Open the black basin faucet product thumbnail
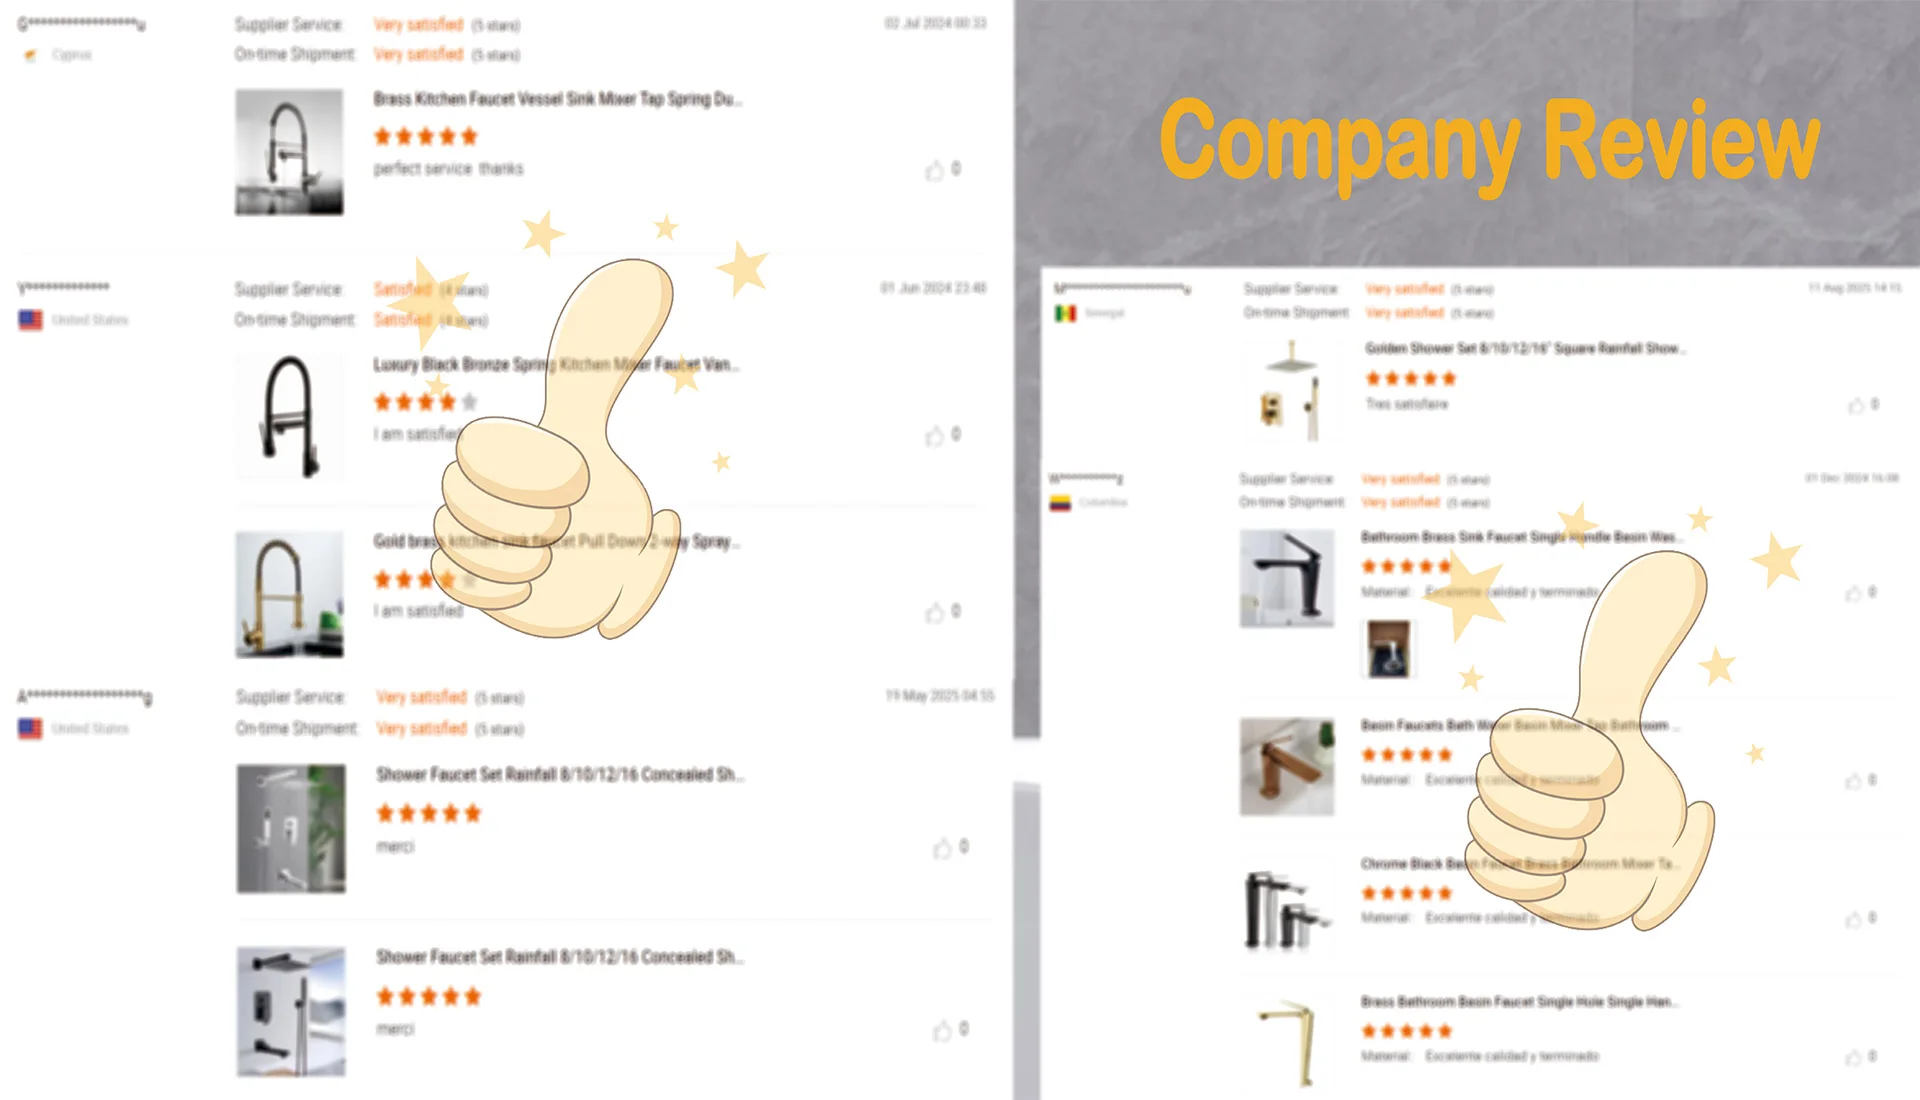Screen dimensions: 1920x1100 1287,579
